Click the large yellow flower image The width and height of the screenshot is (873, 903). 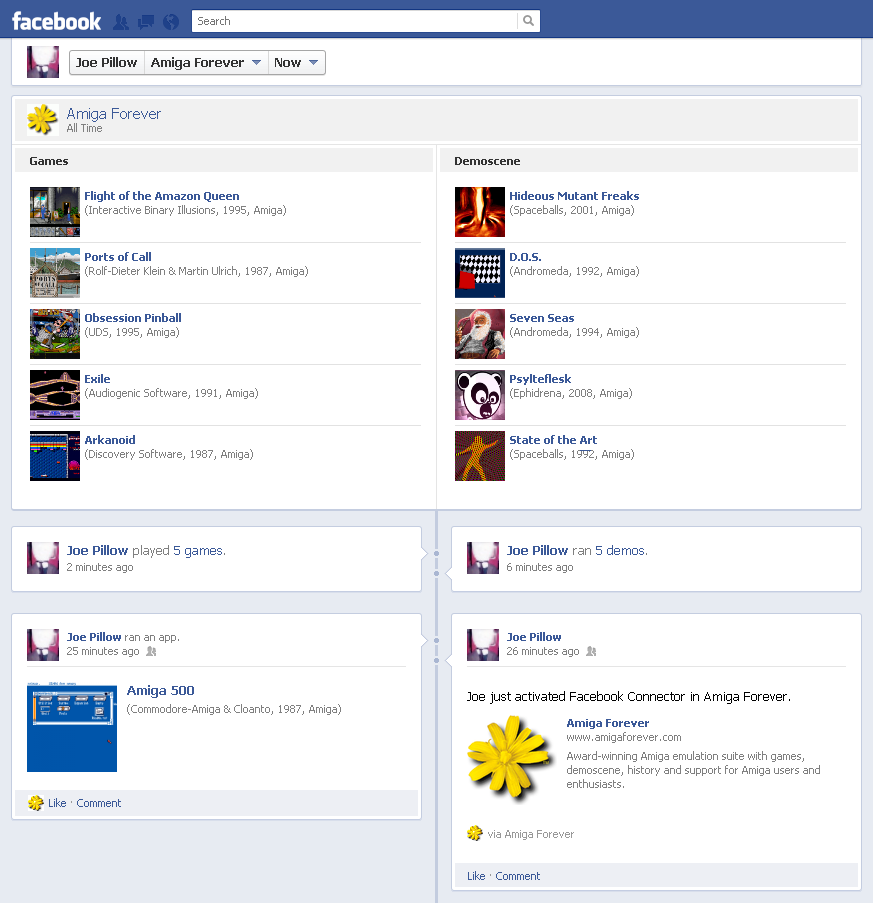click(x=509, y=758)
